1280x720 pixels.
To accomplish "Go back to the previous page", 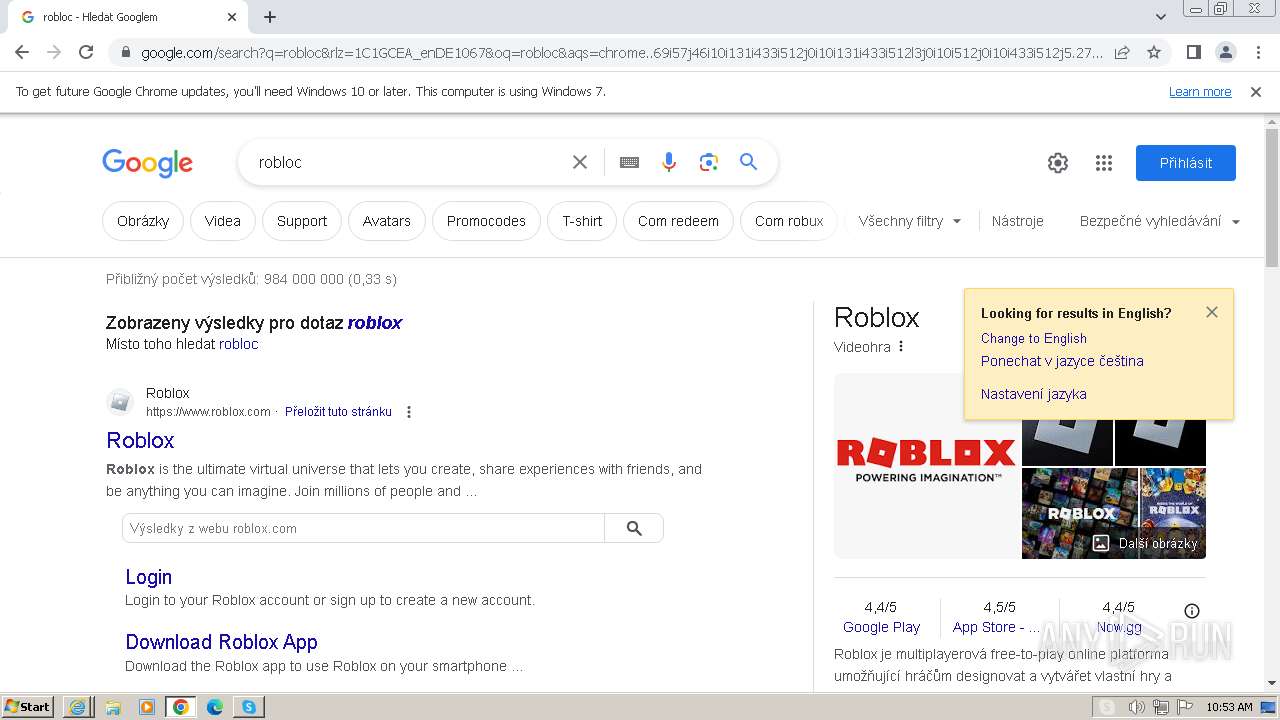I will pos(22,52).
